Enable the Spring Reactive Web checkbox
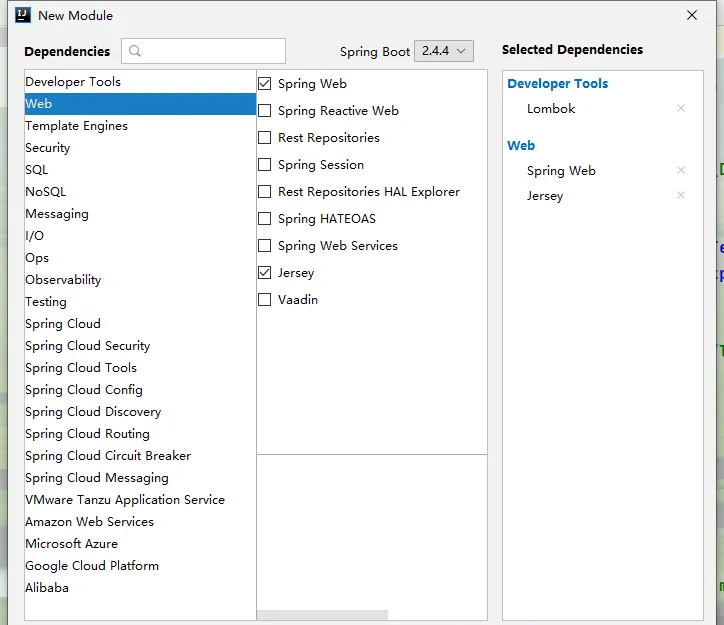 pos(265,111)
